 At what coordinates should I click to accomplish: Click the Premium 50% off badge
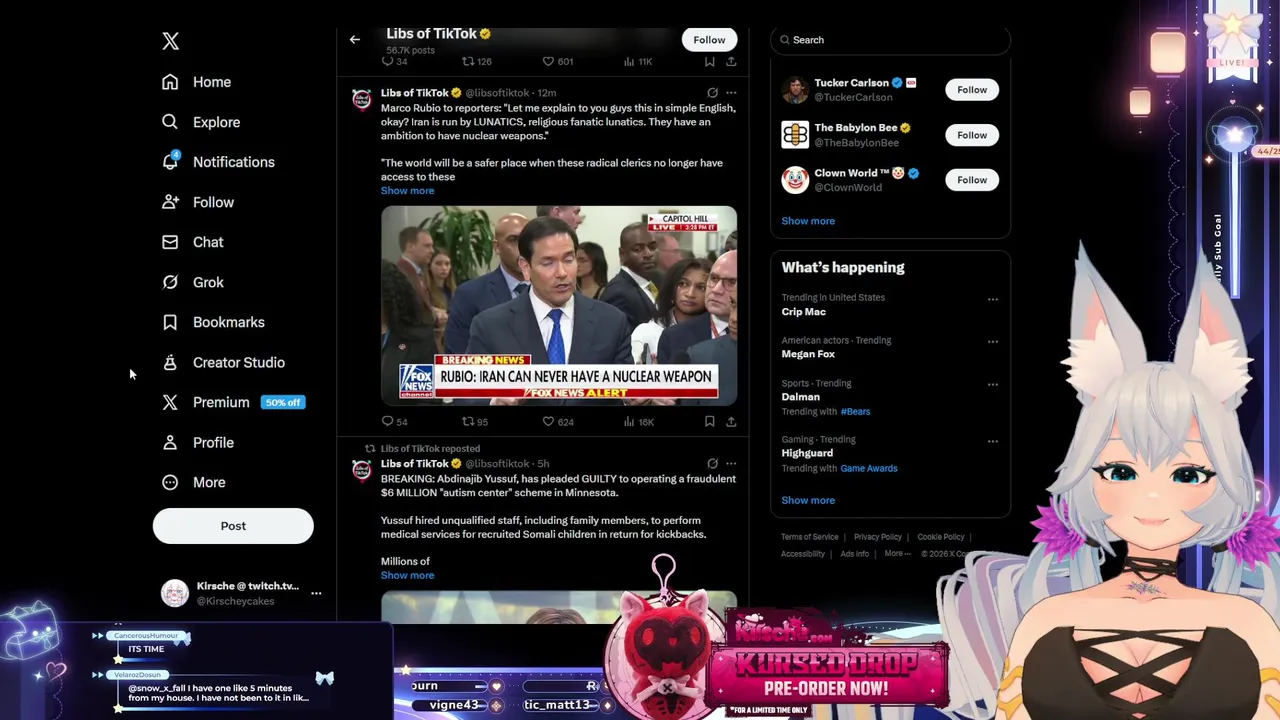click(x=283, y=402)
